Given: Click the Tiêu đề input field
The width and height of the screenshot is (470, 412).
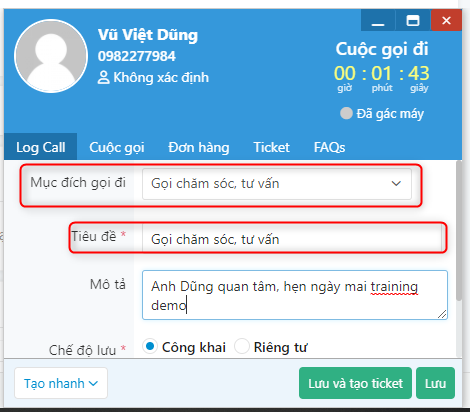Looking at the screenshot, I should point(294,239).
